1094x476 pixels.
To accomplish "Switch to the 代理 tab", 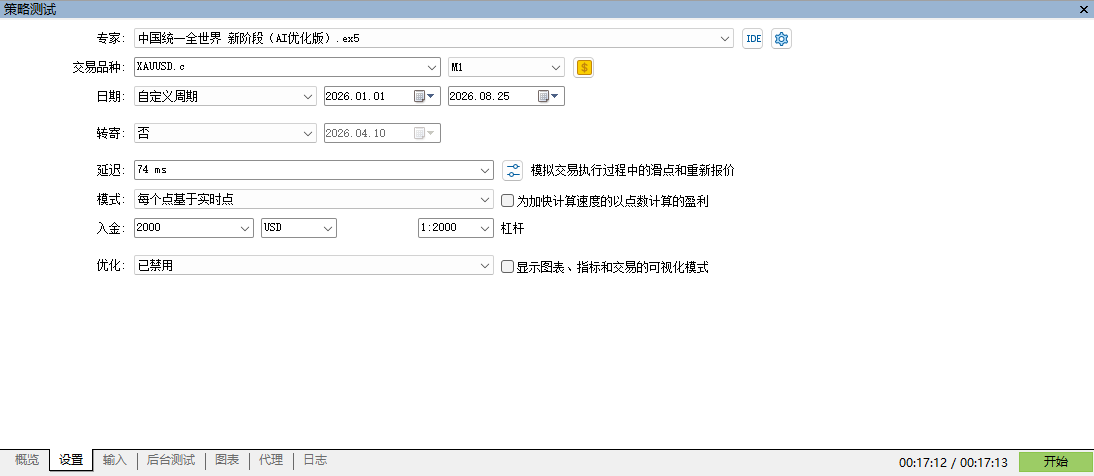I will [271, 461].
